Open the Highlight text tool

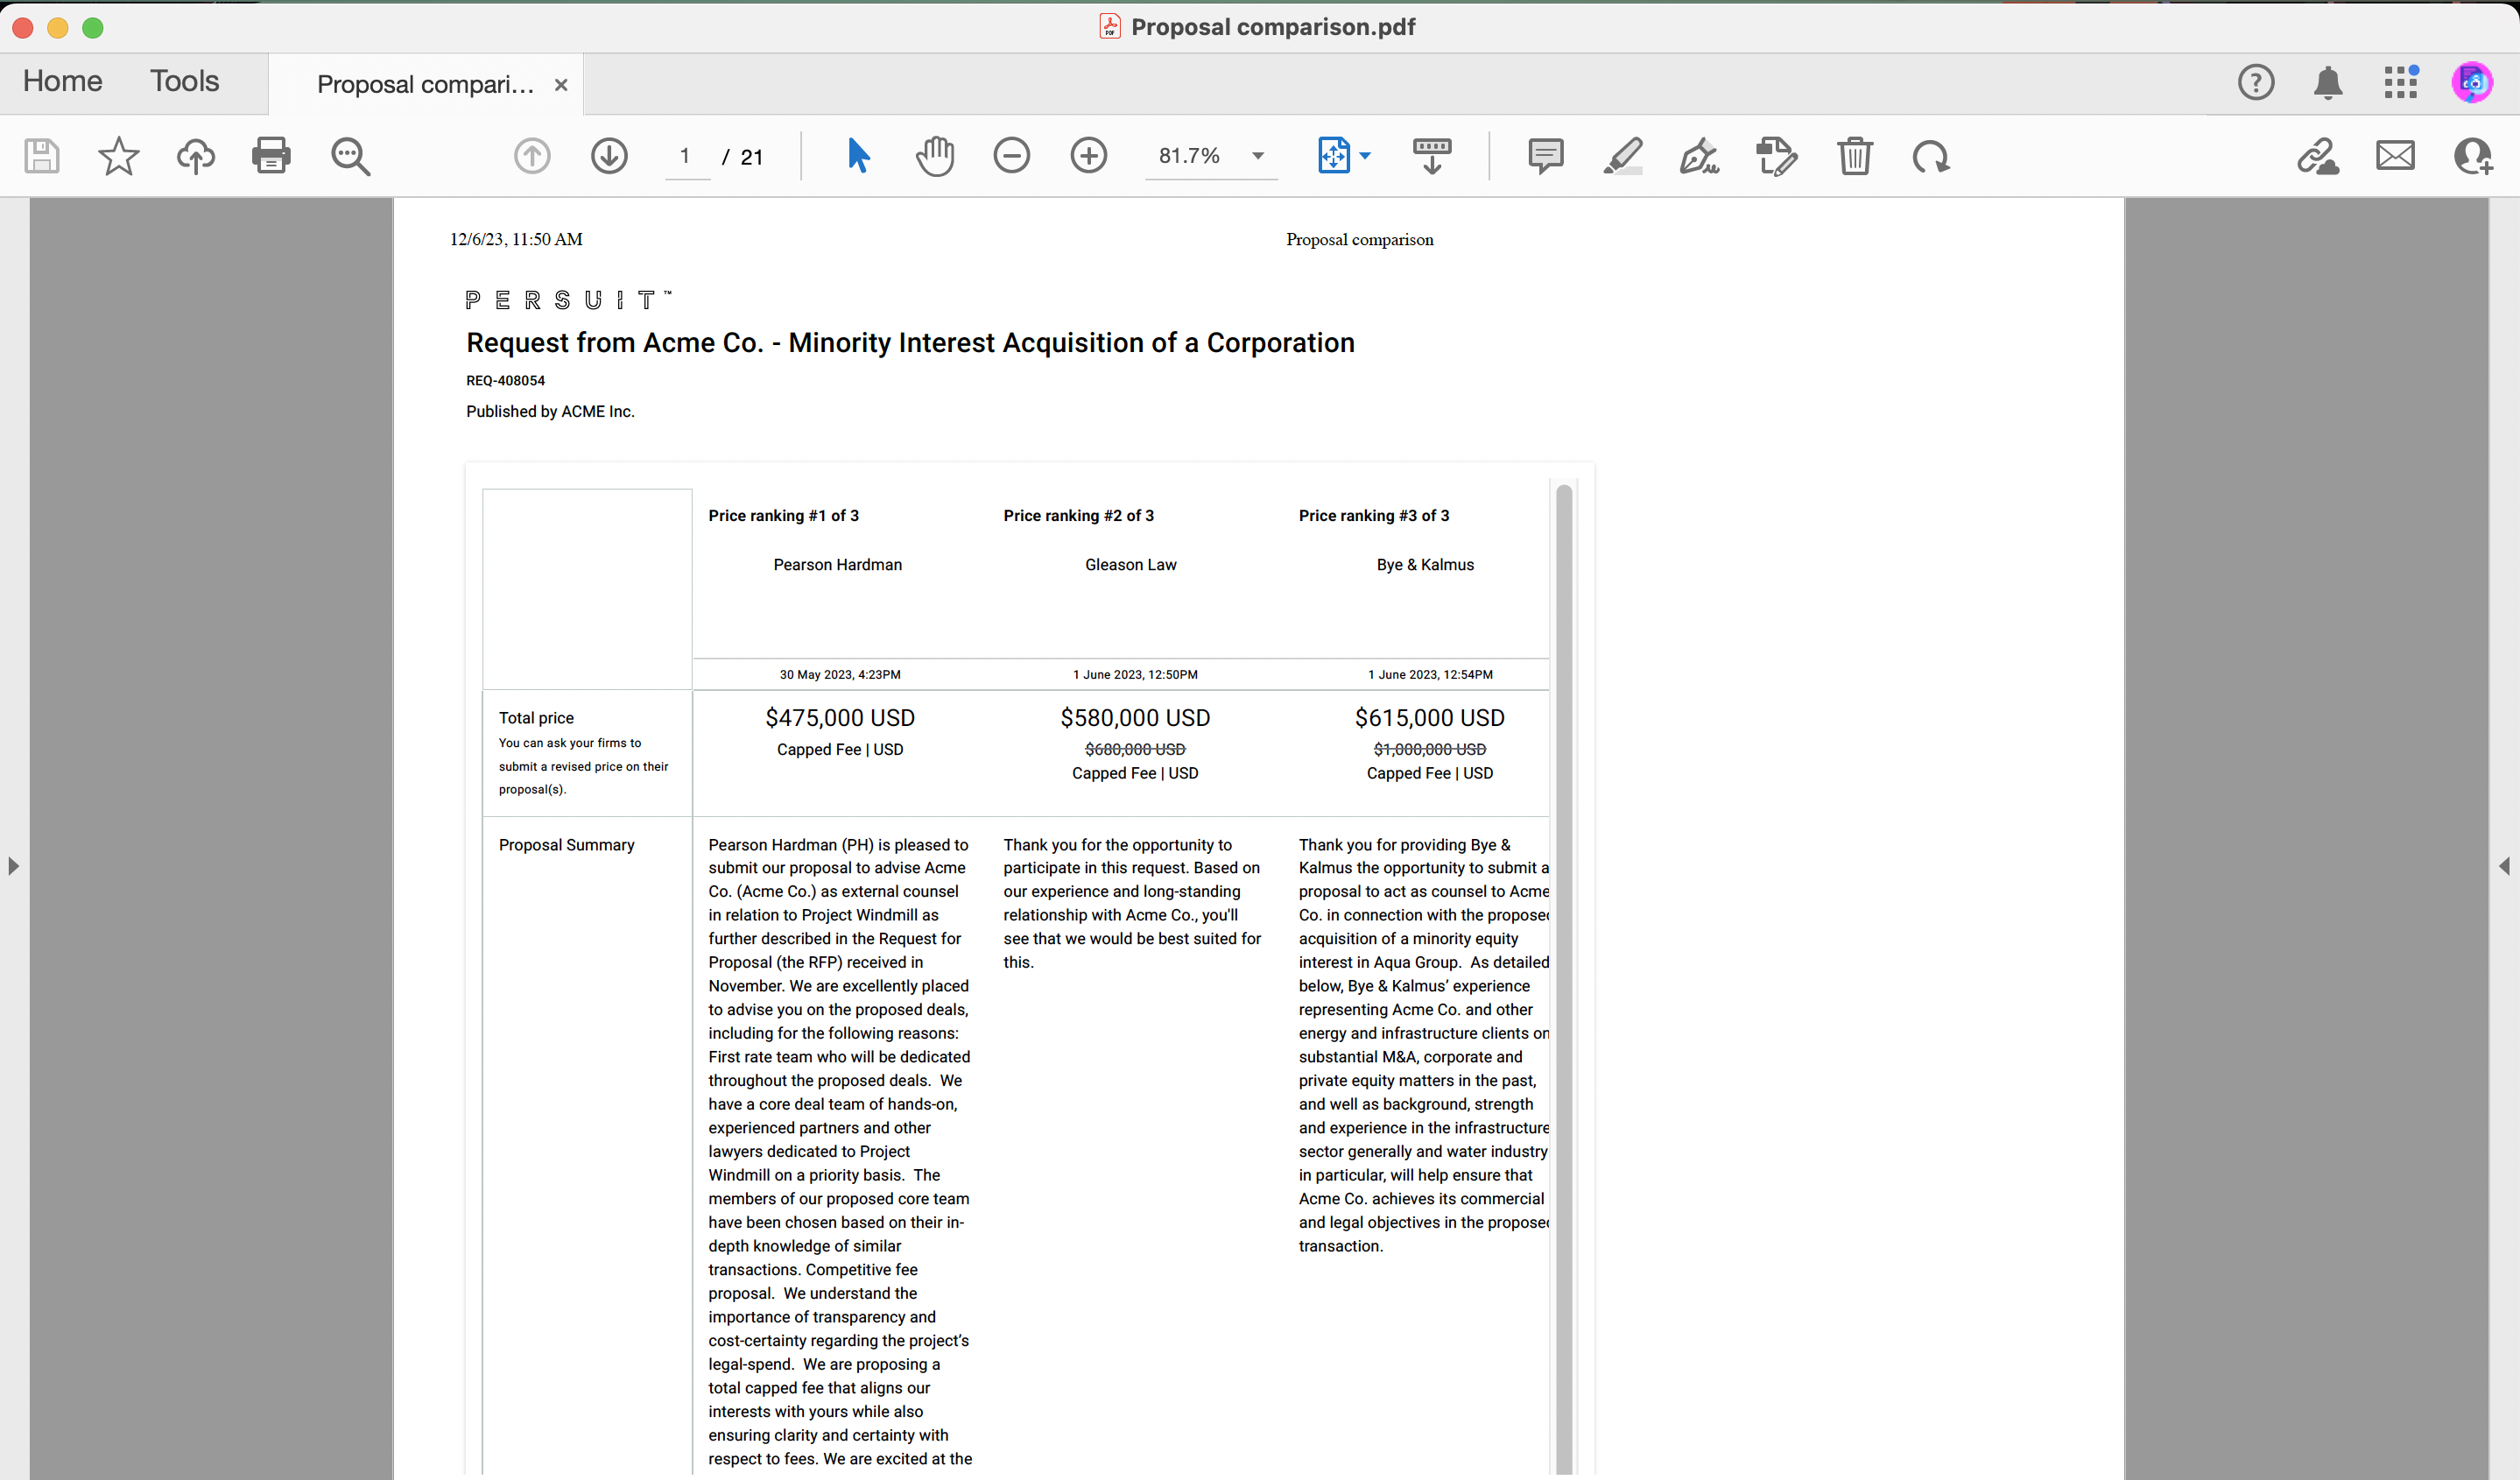click(1622, 156)
